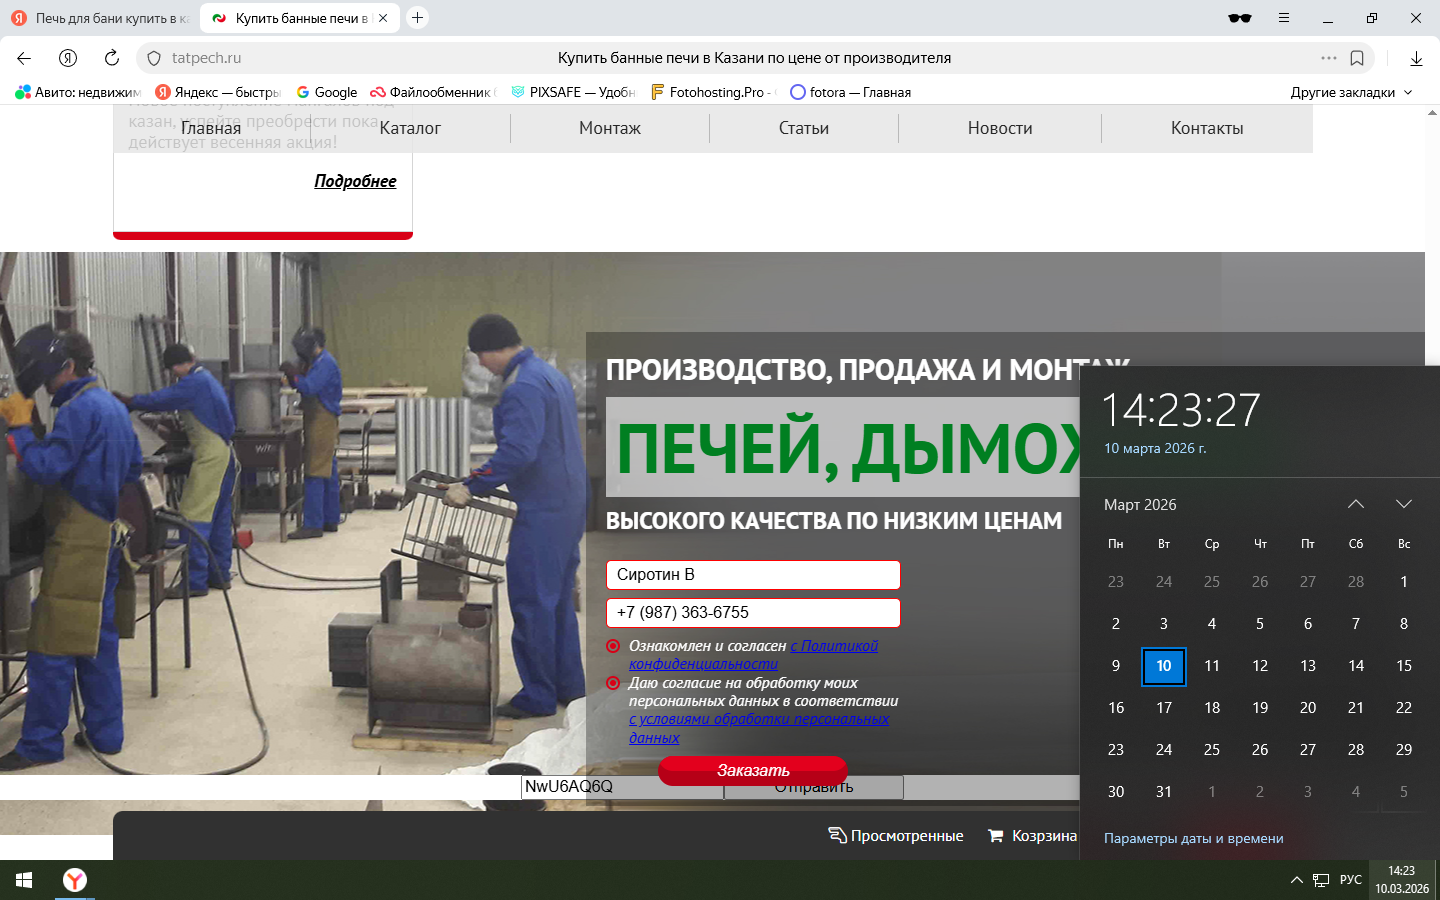Toggle personal data consent radio button

click(x=613, y=683)
